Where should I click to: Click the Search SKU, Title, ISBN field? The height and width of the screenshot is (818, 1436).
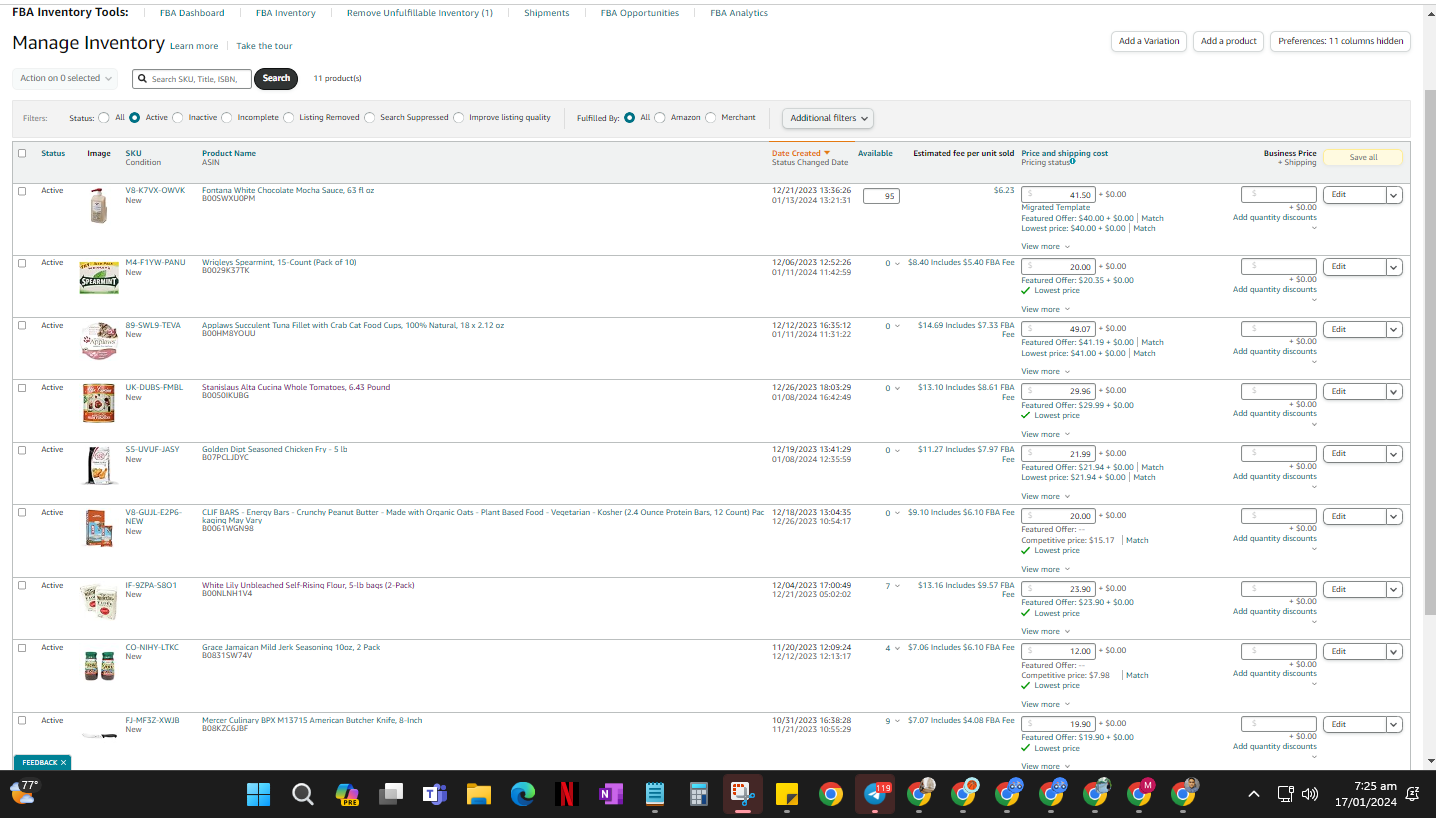(192, 78)
